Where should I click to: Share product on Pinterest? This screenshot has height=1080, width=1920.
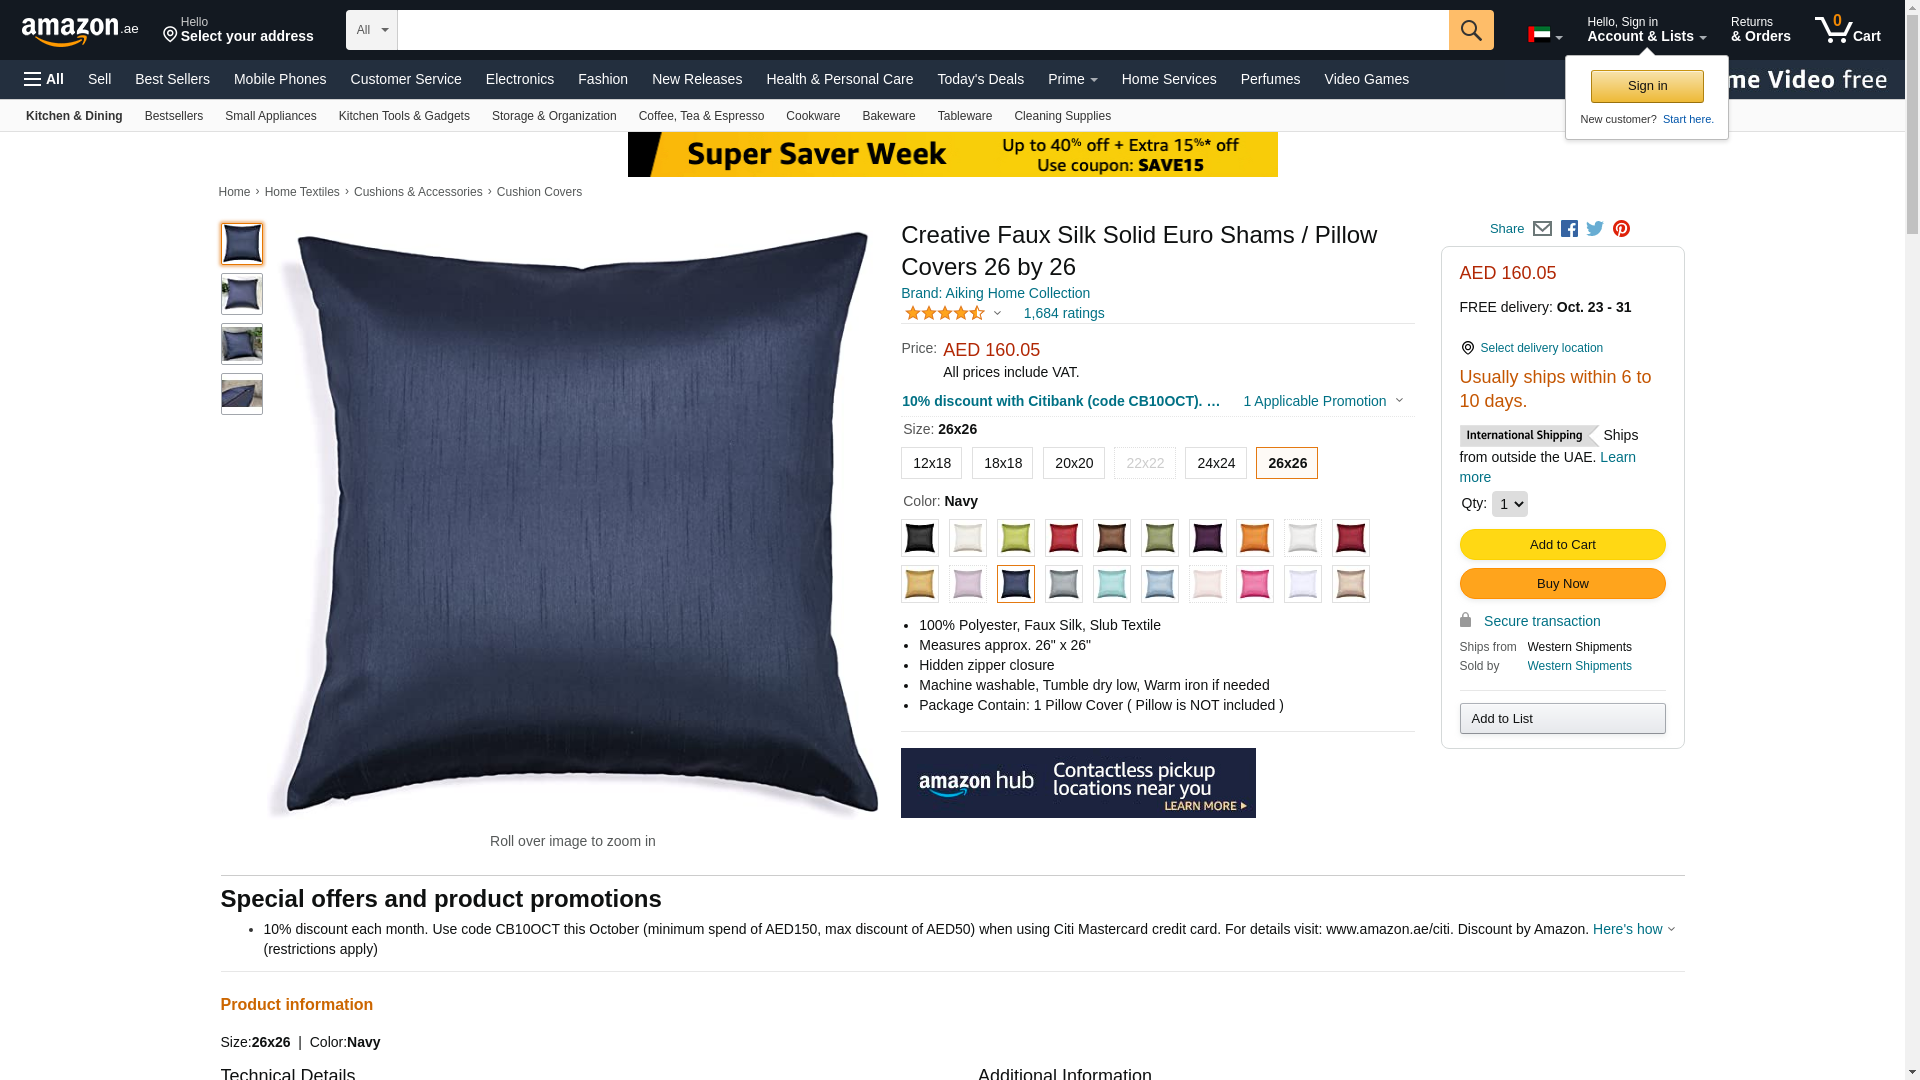(x=1621, y=229)
